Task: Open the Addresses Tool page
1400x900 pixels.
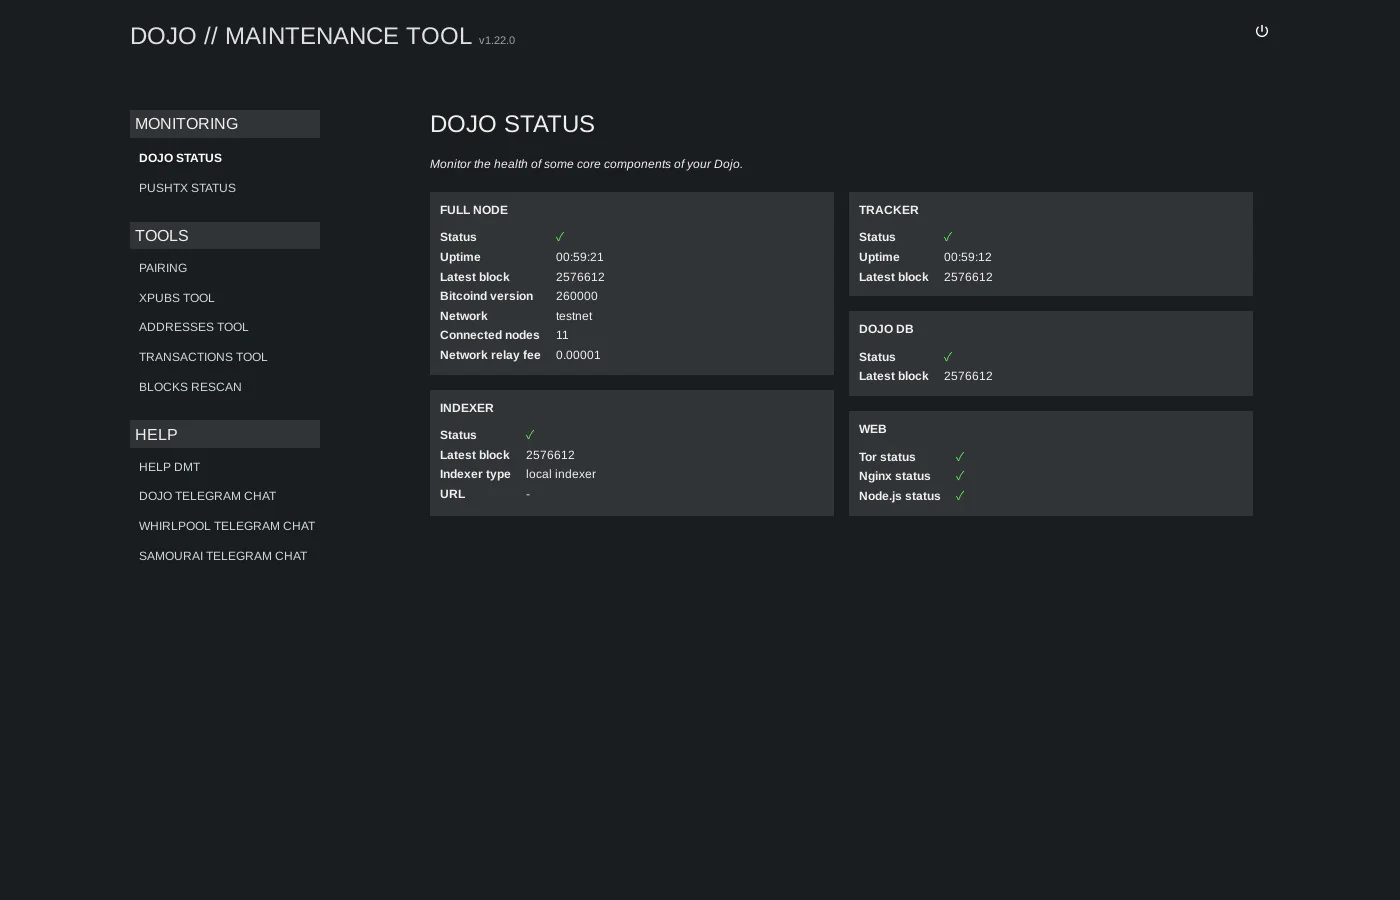Action: coord(193,327)
